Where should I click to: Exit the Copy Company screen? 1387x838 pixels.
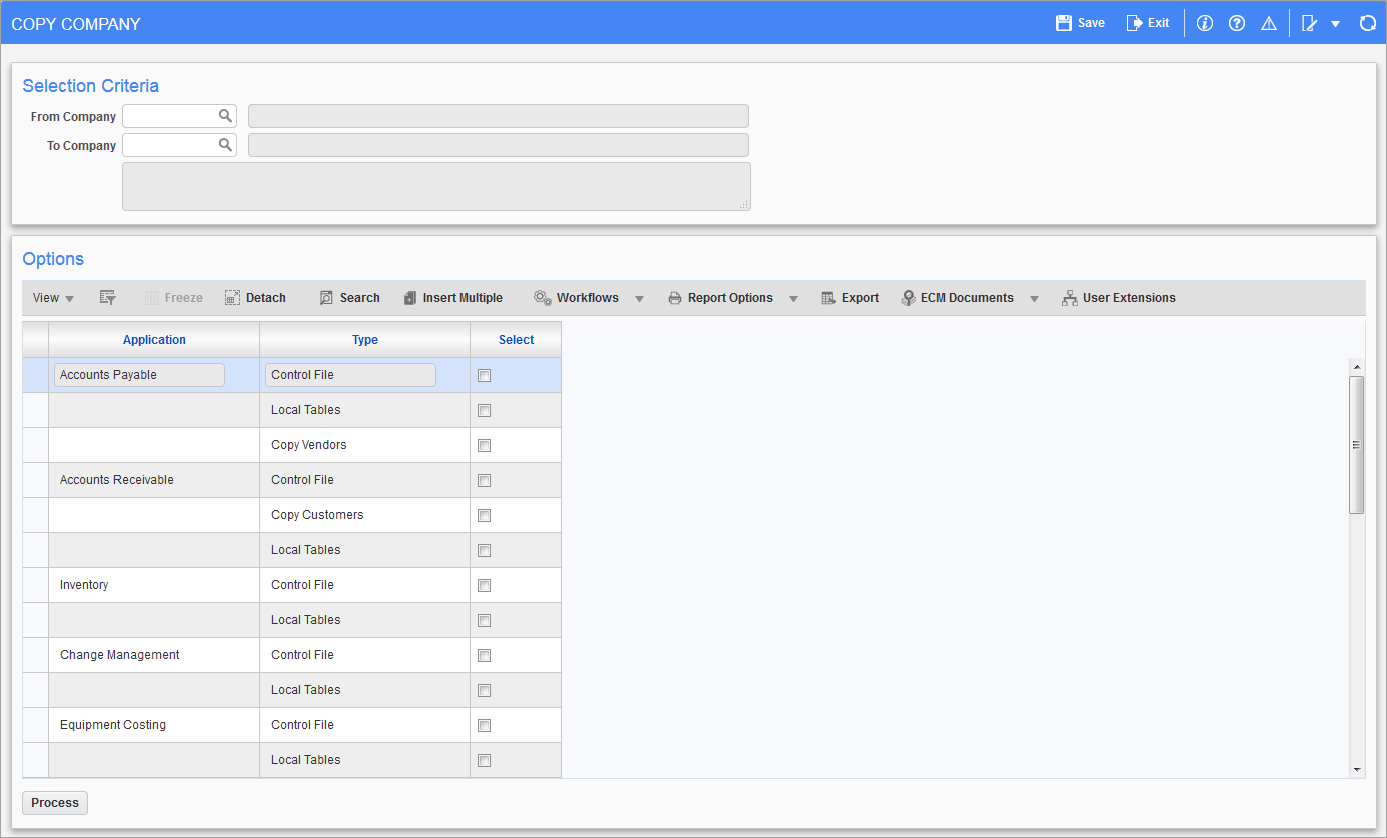[1147, 23]
